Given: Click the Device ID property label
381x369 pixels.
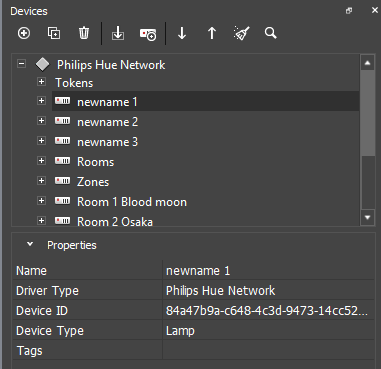Looking at the screenshot, I should click(x=42, y=311).
